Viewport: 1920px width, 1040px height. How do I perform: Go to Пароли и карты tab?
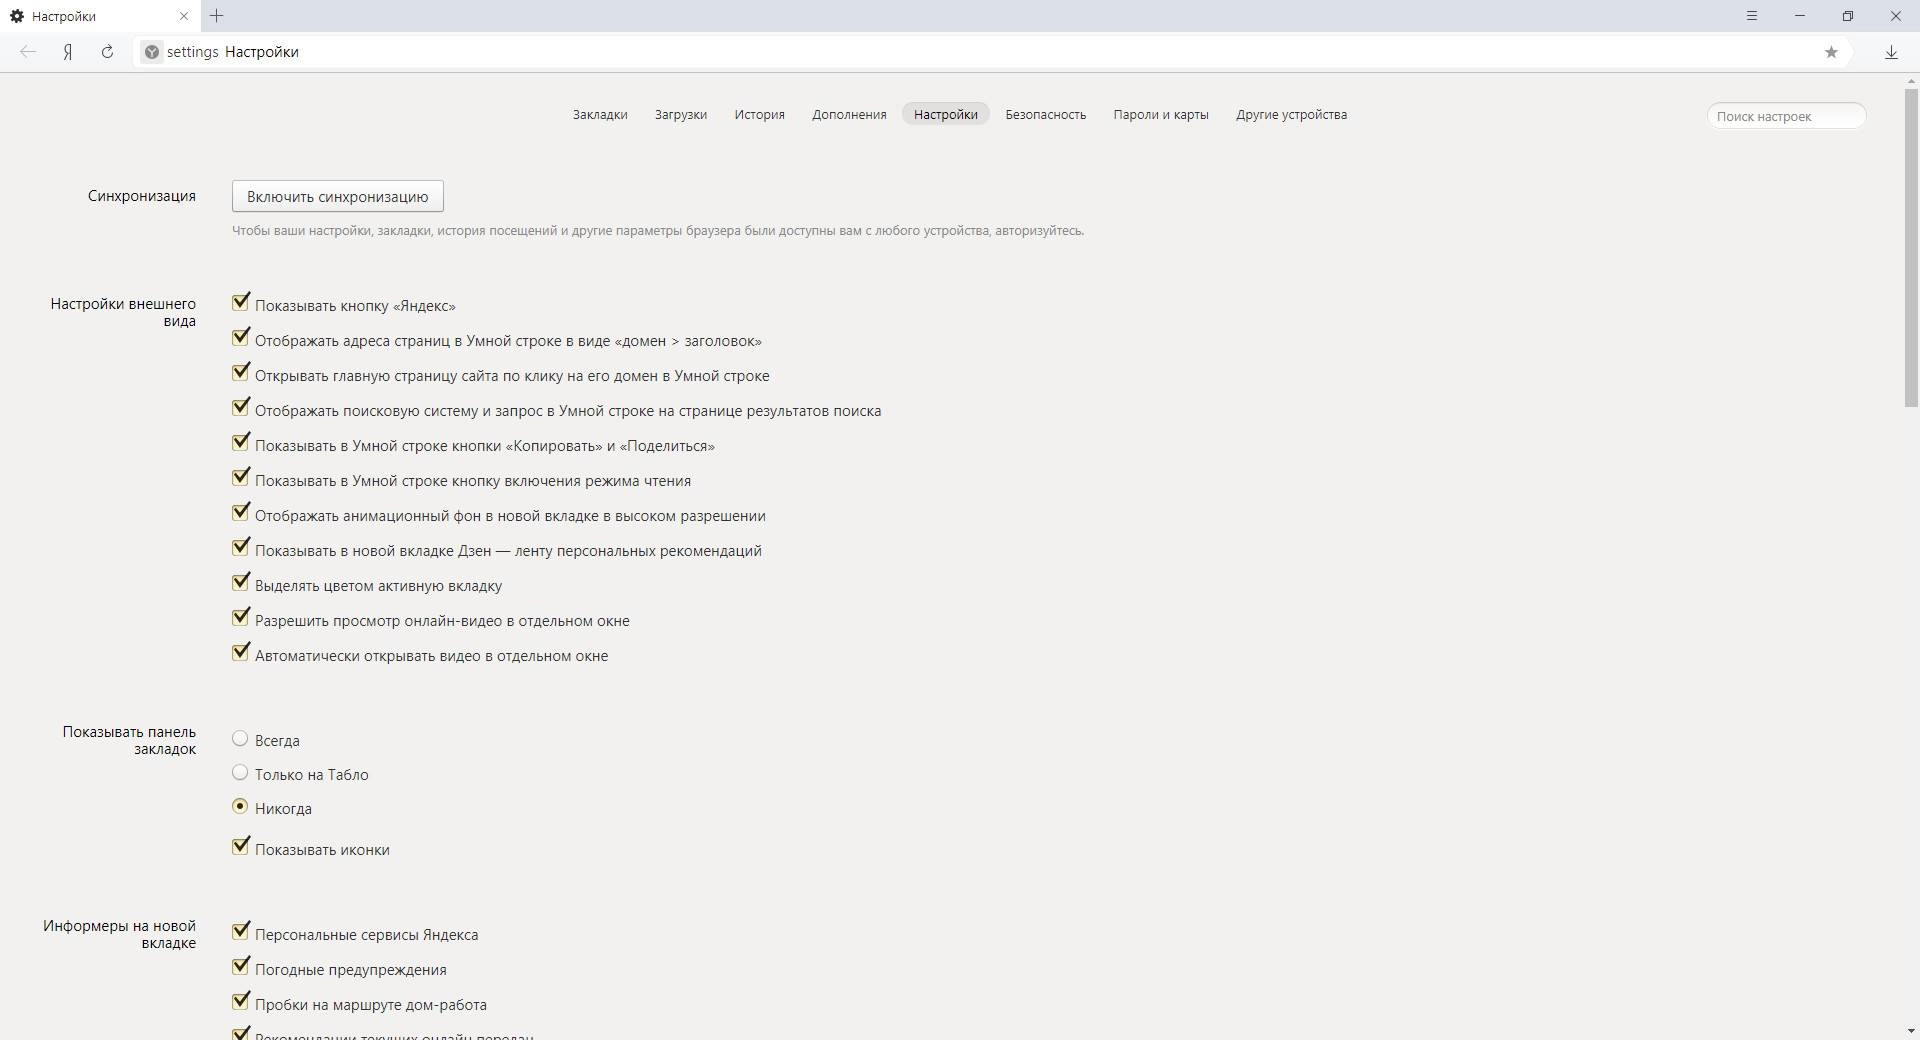tap(1161, 114)
